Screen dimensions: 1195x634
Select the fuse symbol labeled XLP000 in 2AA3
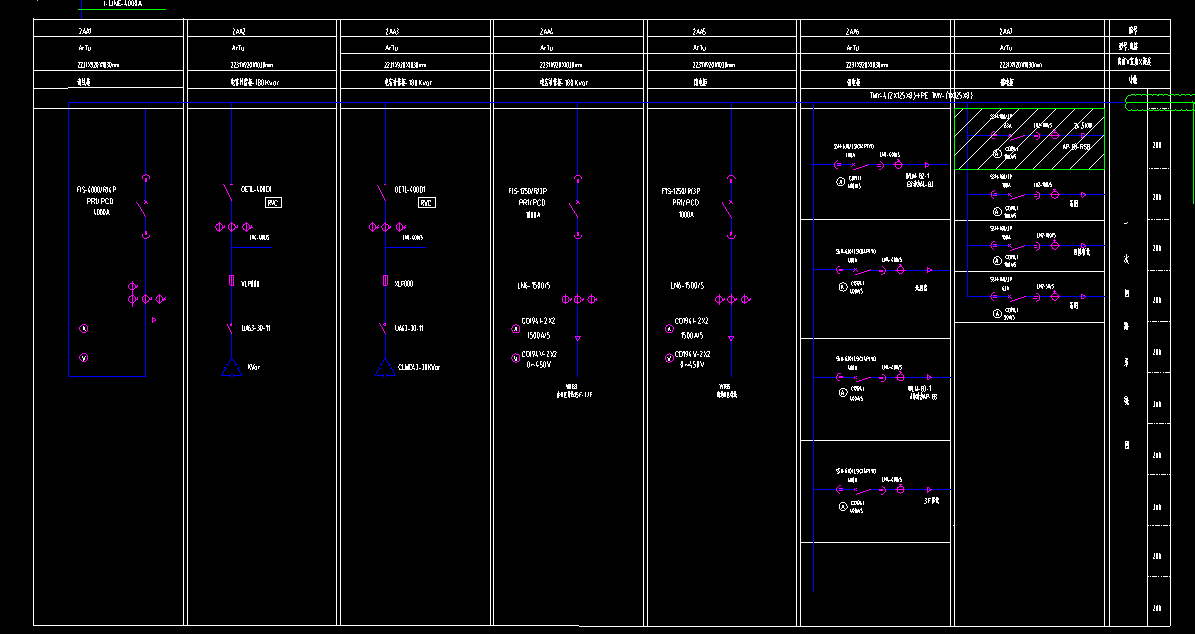386,280
